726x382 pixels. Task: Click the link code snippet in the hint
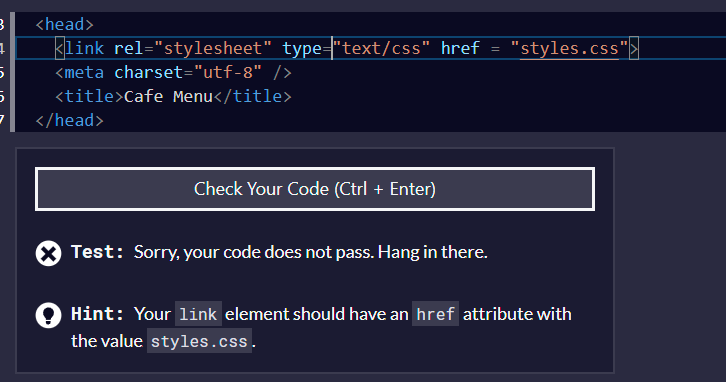(198, 314)
